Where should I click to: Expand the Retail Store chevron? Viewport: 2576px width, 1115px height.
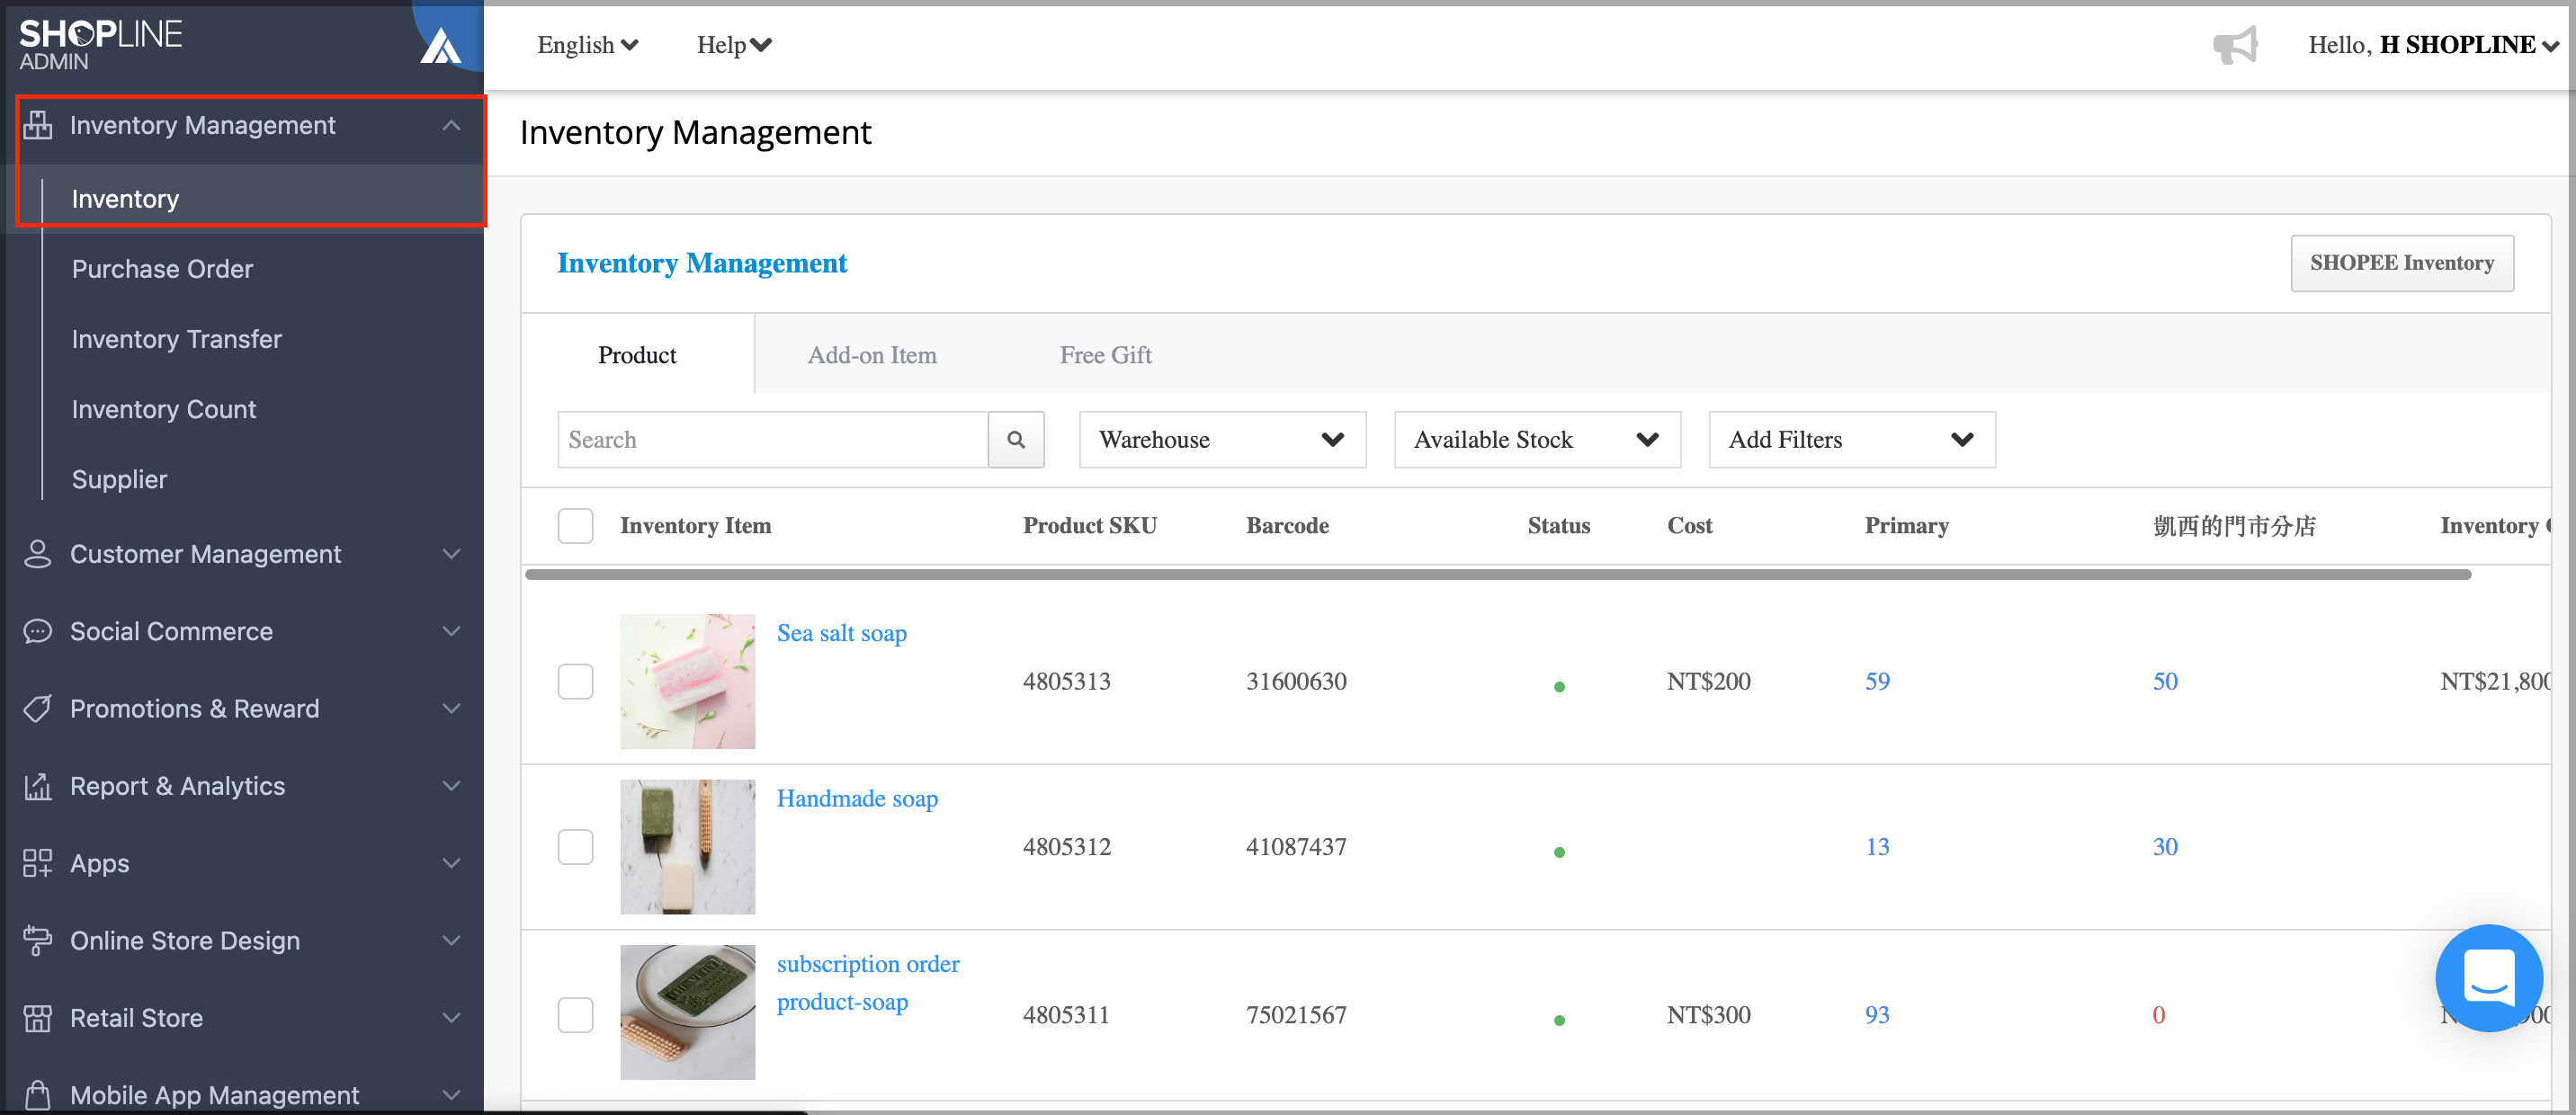click(451, 1018)
